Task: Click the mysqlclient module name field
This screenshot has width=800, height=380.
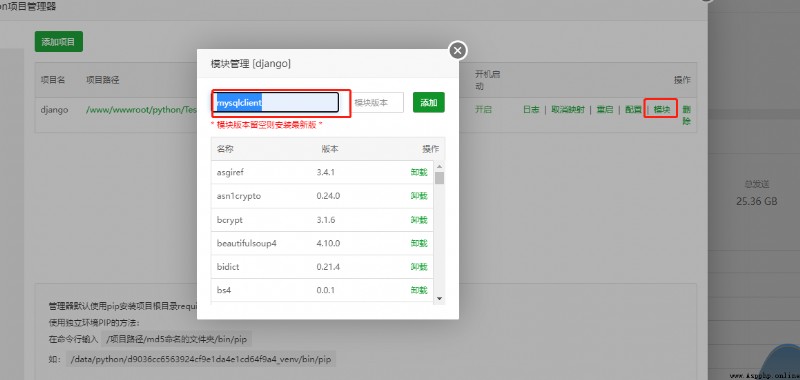Action: click(x=276, y=103)
